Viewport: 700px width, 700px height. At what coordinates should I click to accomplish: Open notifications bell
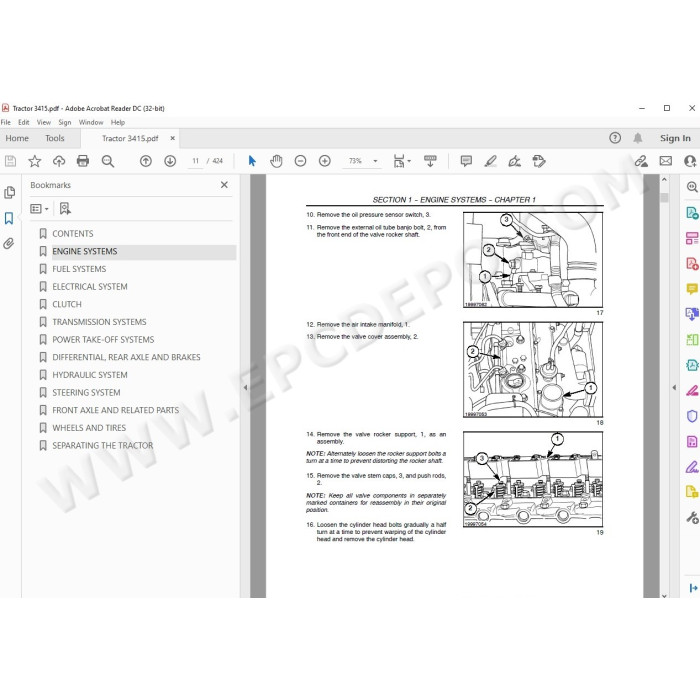pyautogui.click(x=638, y=138)
